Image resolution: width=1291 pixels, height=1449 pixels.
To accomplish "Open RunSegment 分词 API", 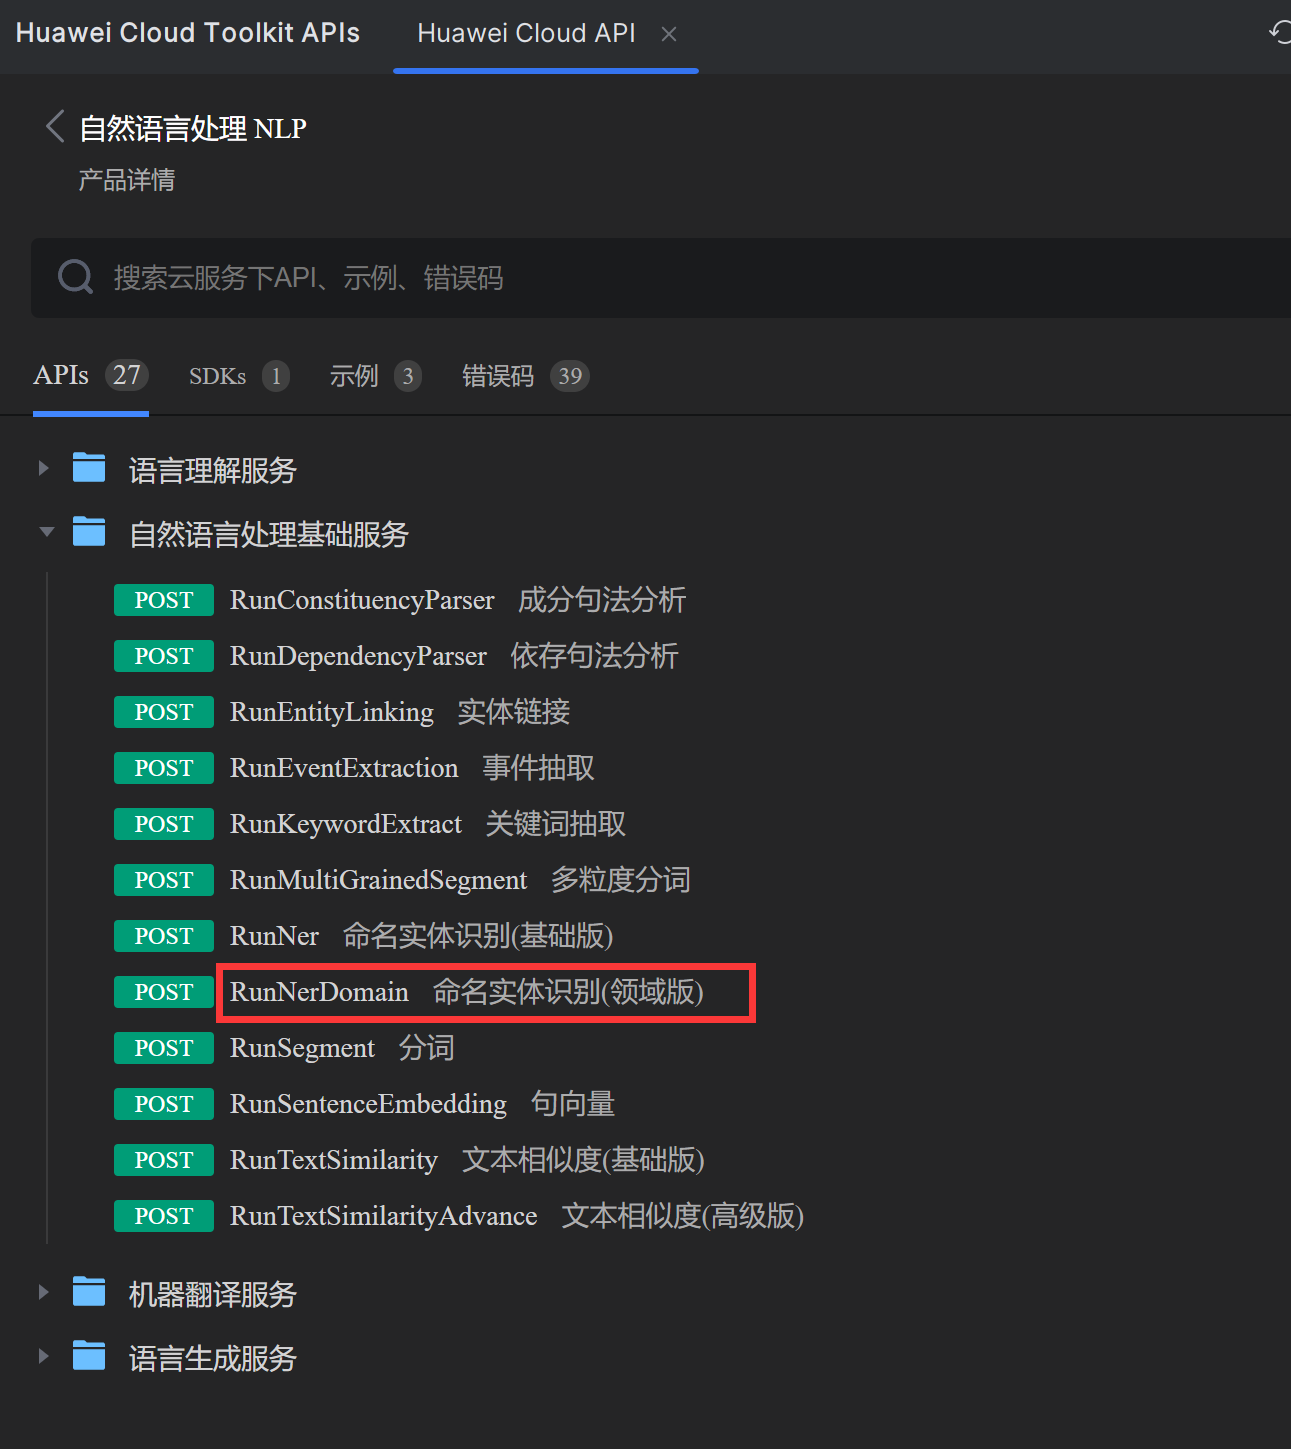I will [x=342, y=1048].
